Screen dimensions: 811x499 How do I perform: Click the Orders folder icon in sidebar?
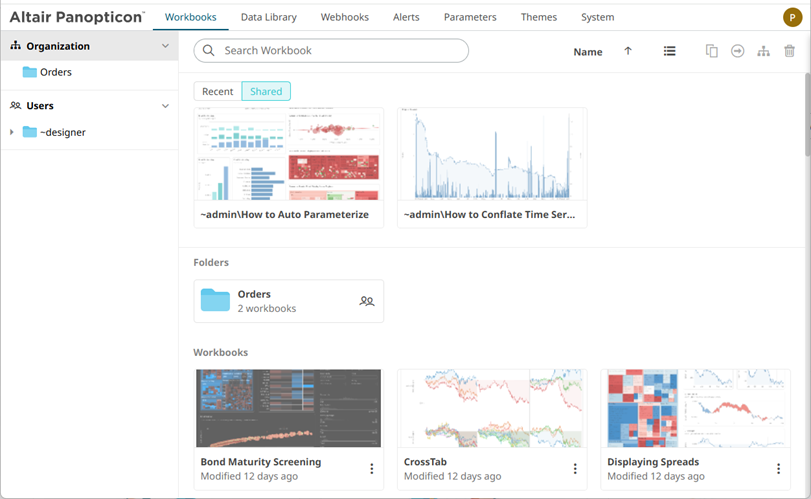(29, 72)
